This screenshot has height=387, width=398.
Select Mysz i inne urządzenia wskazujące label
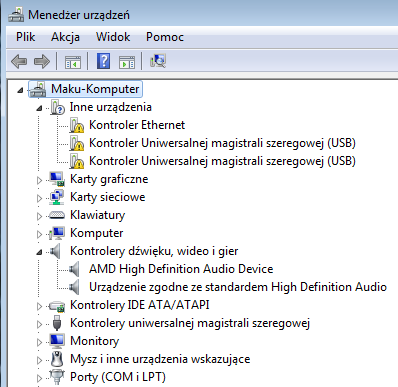point(160,359)
